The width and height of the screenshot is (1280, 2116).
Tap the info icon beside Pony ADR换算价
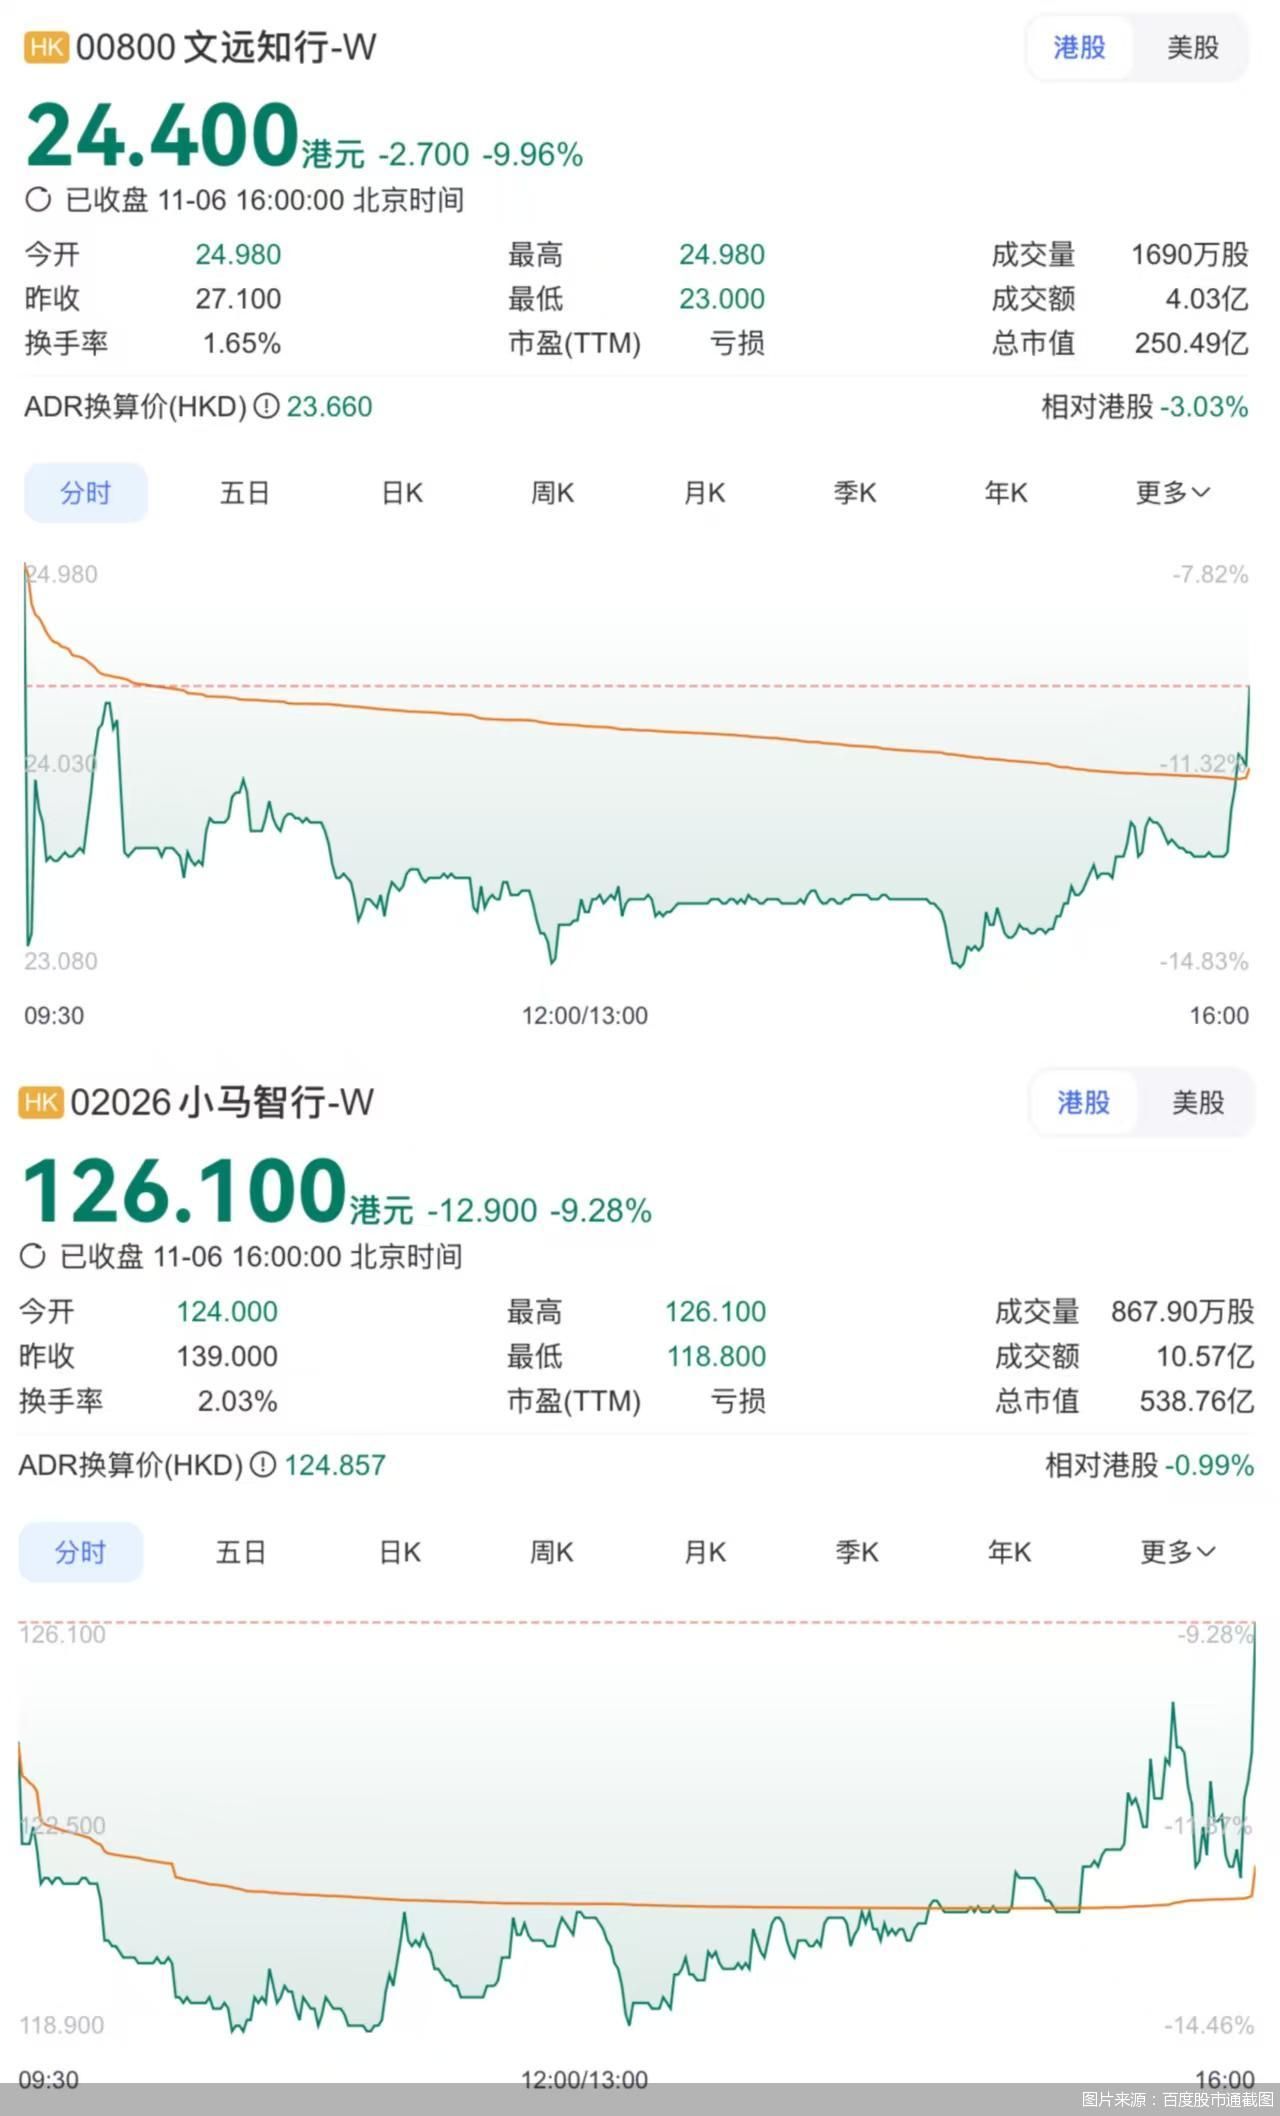[262, 1465]
